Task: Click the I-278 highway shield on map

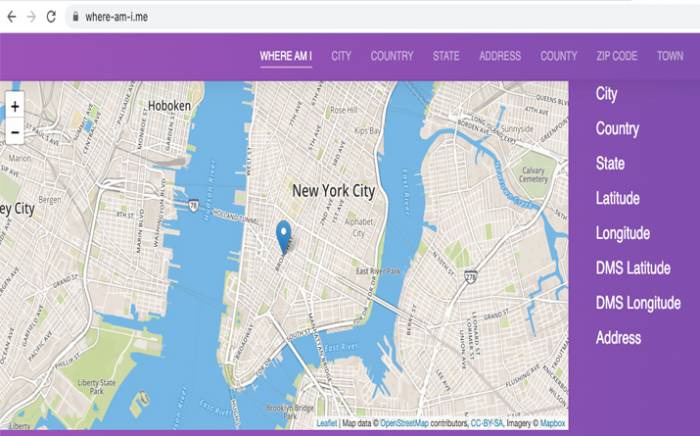Action: click(x=471, y=277)
